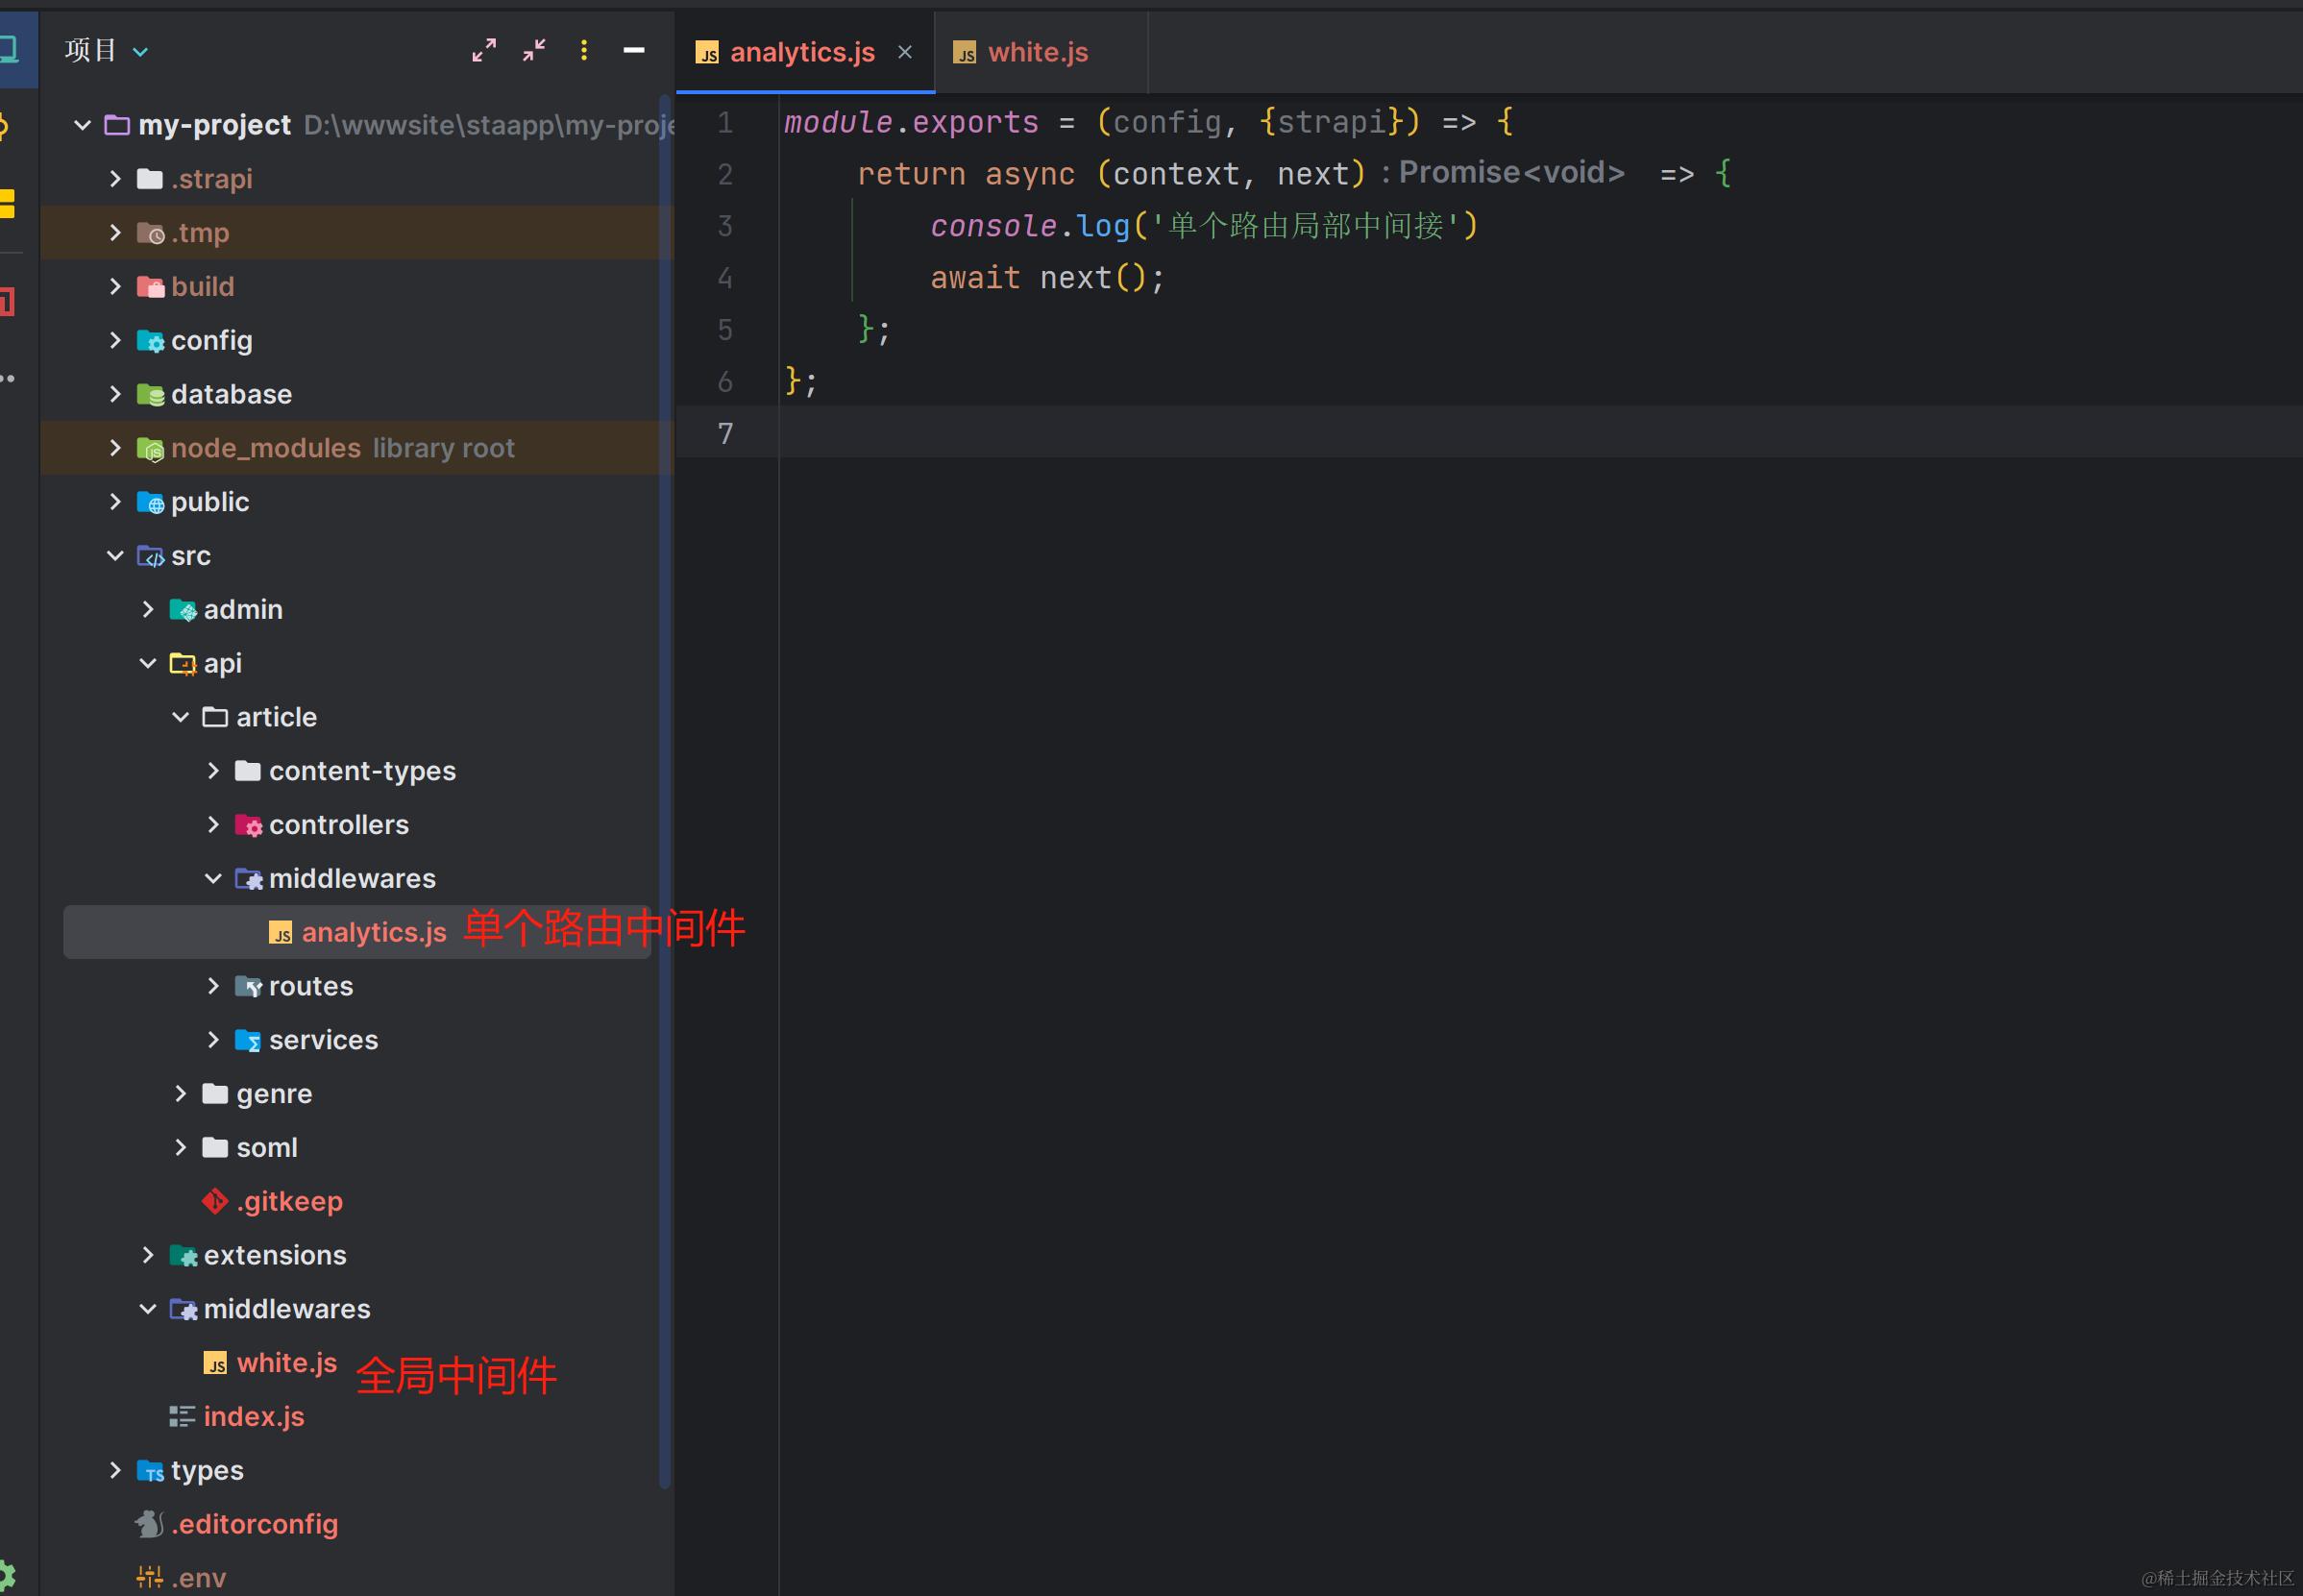Switch to the white.js tab
Screen dimensions: 2303x1596
pos(1037,52)
